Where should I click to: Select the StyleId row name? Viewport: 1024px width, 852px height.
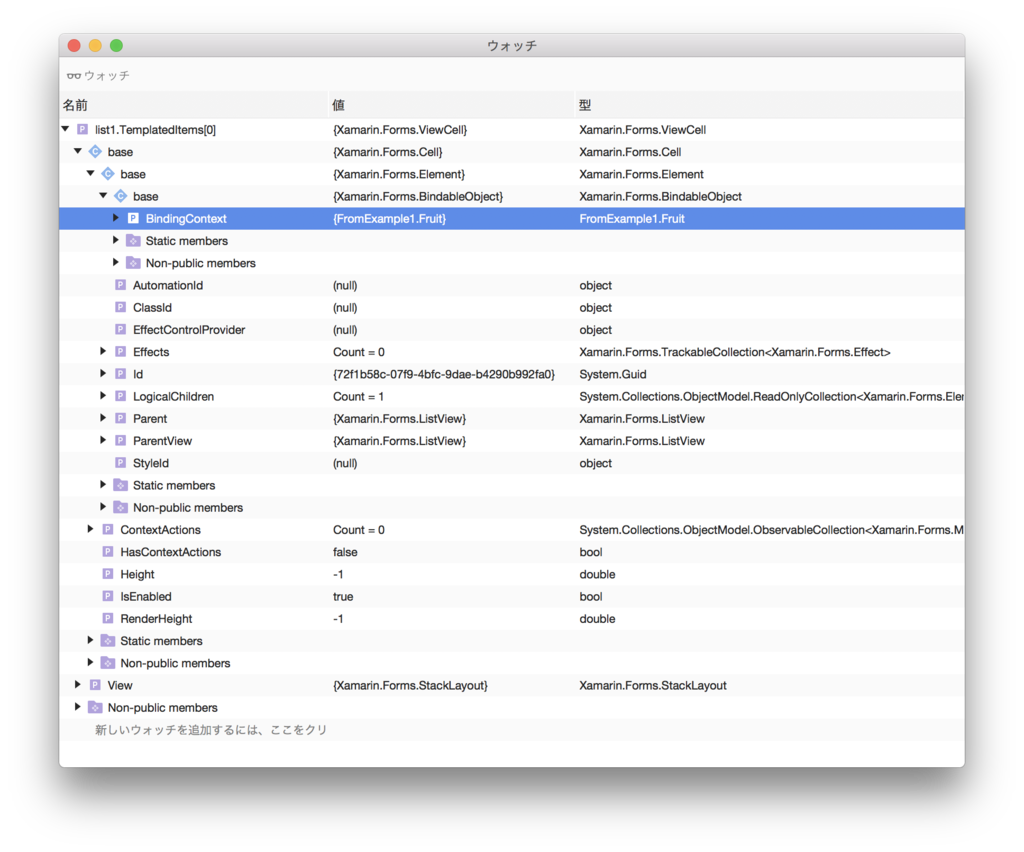[151, 463]
